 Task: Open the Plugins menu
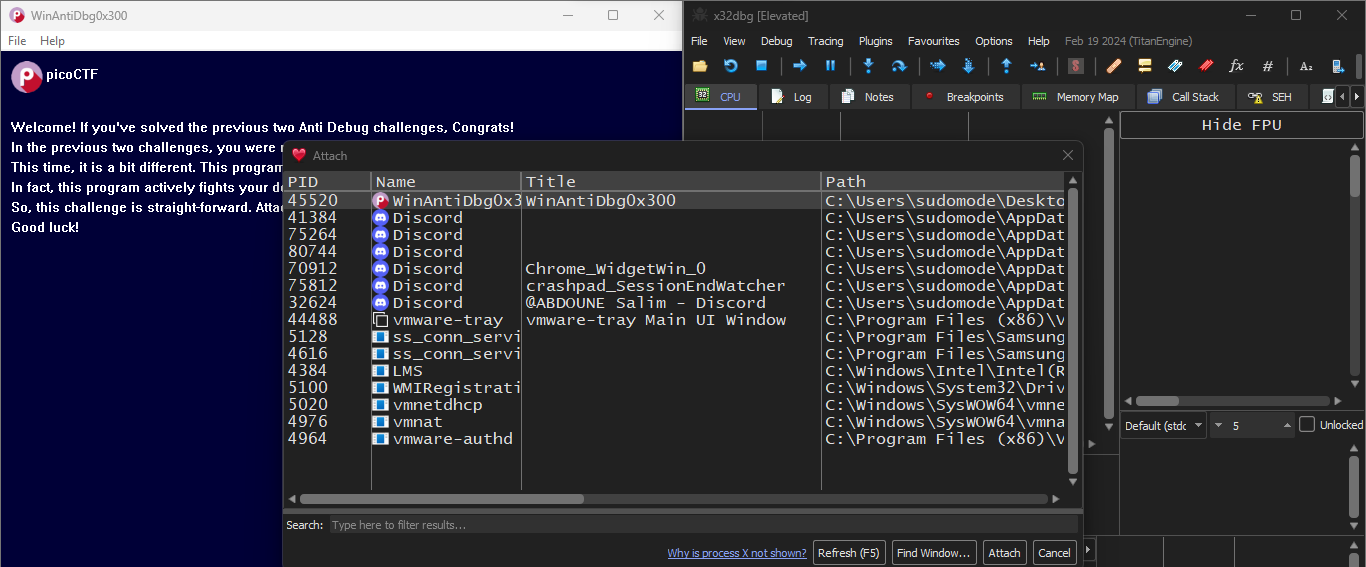click(875, 41)
